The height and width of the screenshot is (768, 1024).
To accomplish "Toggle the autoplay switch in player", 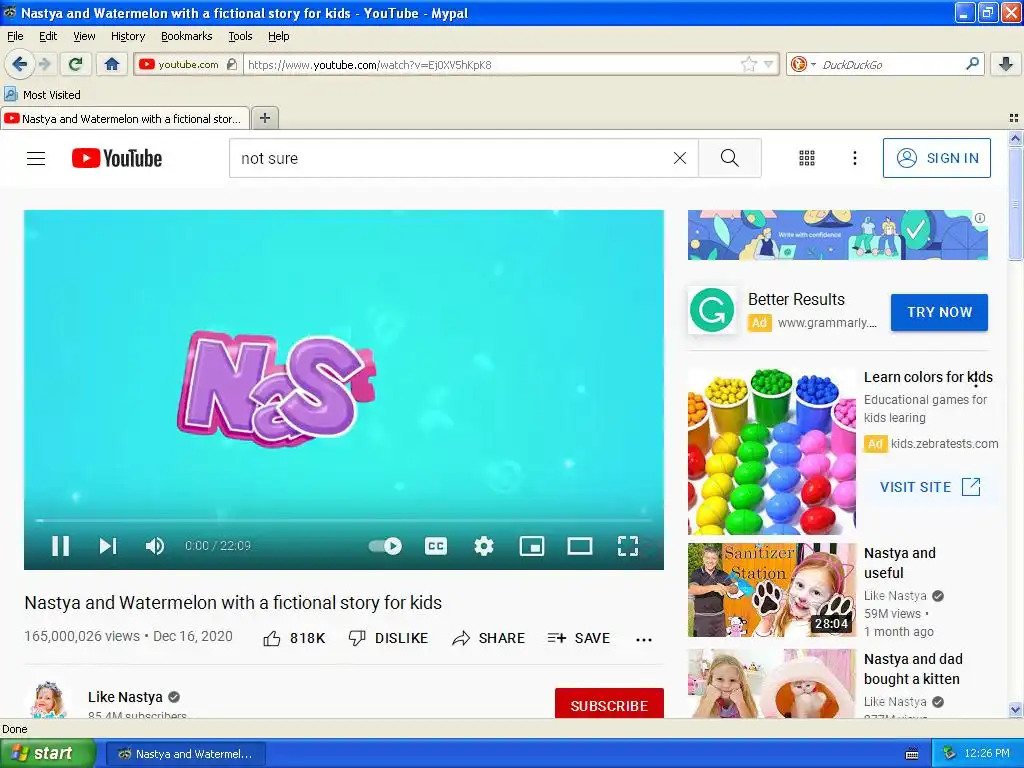I will (x=385, y=546).
